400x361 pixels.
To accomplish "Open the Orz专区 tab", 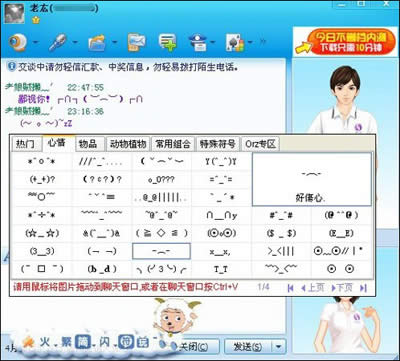I will click(260, 144).
